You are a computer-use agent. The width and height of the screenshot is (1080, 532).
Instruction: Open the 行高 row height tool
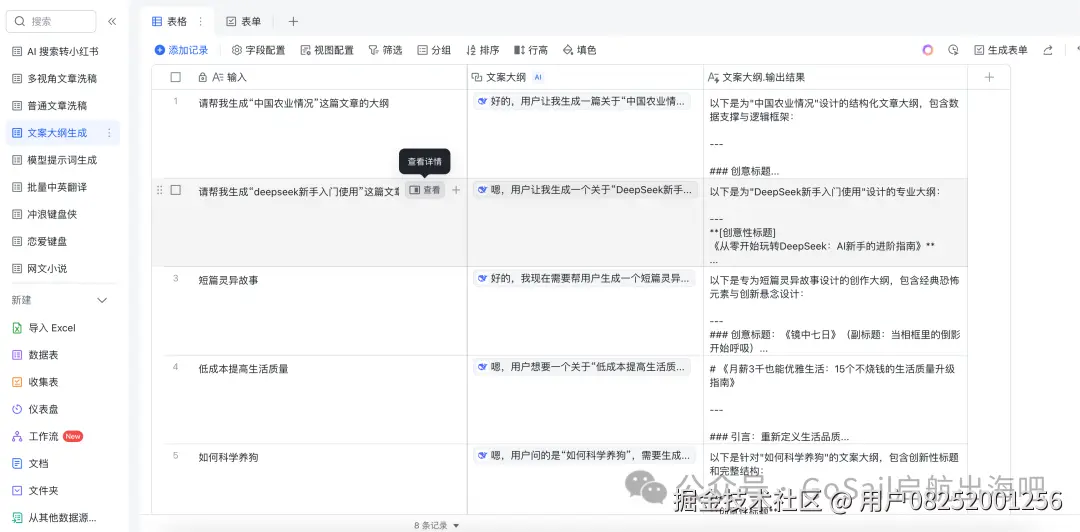coord(531,50)
